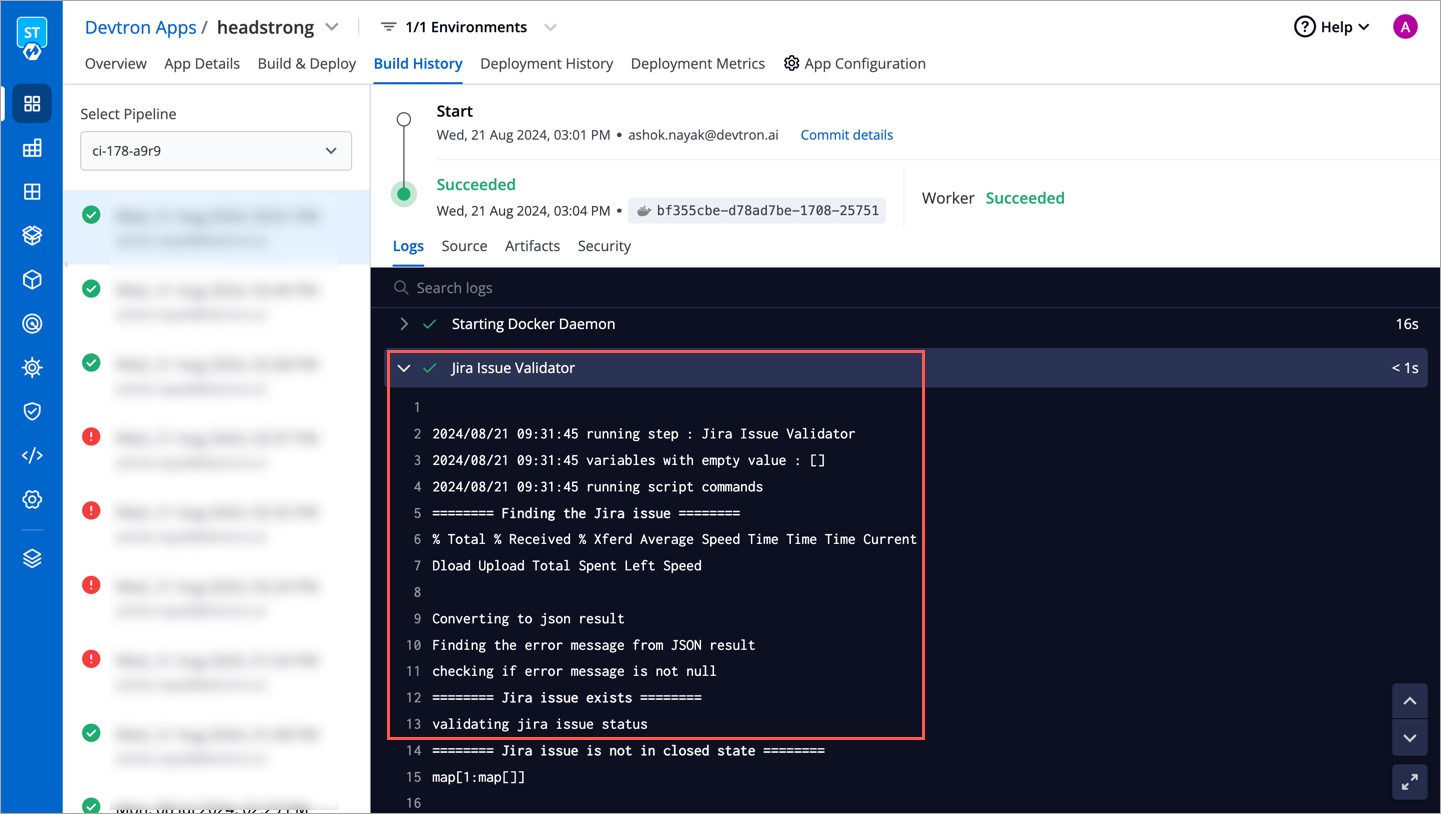The width and height of the screenshot is (1441, 814).
Task: Open Global Configurations gear in sidebar
Action: pos(31,499)
